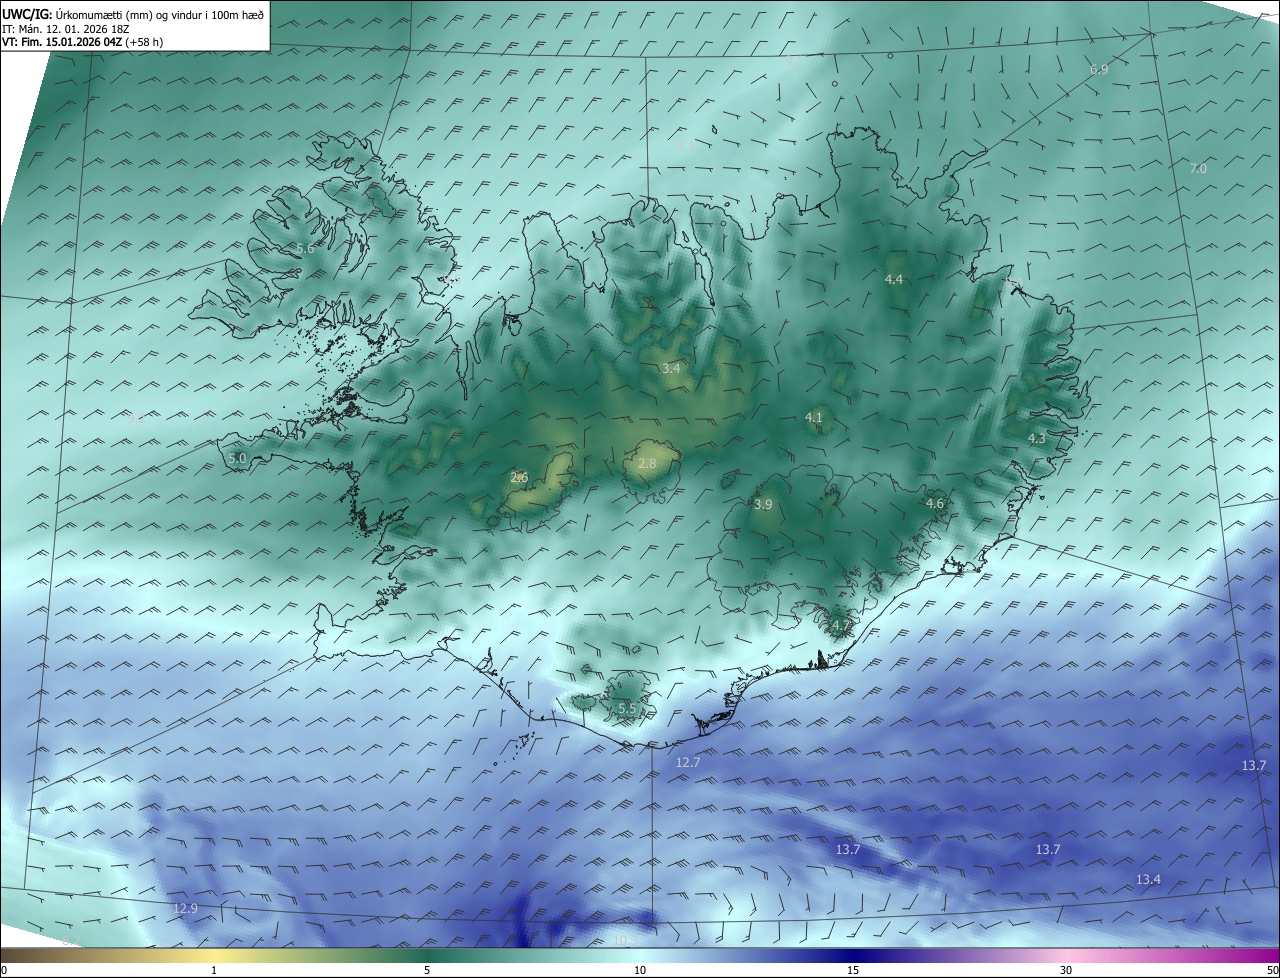The width and height of the screenshot is (1280, 978).
Task: Click the 15 tick label on the color scale
Action: 853,970
